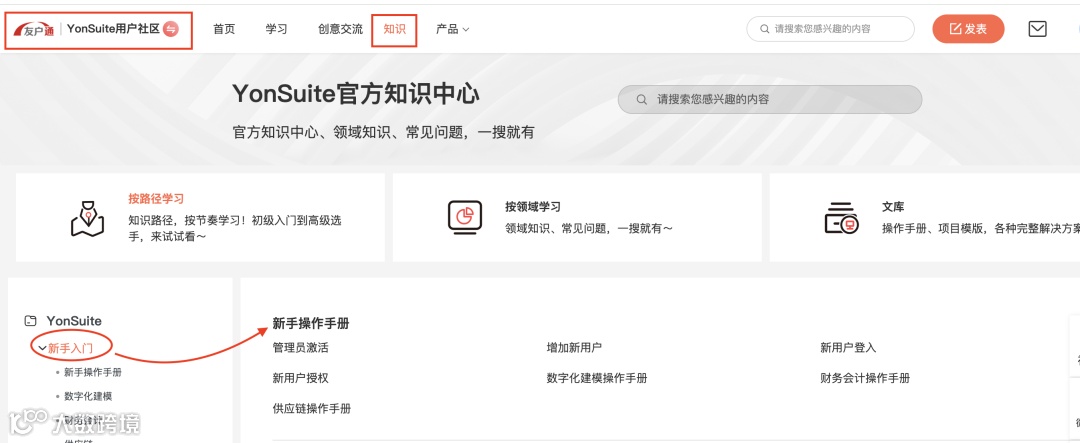Open the 按领域学习 chart monitor icon
Screen dimensions: 1080x443
coord(465,217)
